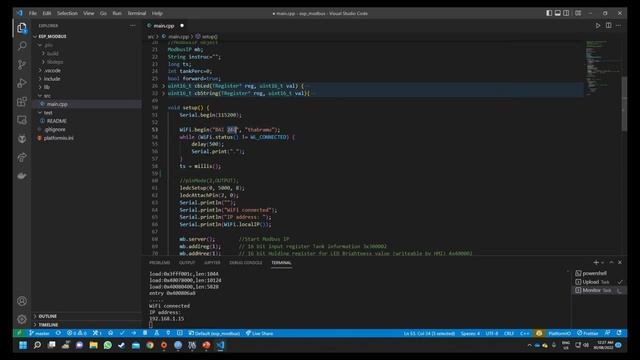
Task: Click UTF-8 encoding in status bar
Action: (x=491, y=333)
